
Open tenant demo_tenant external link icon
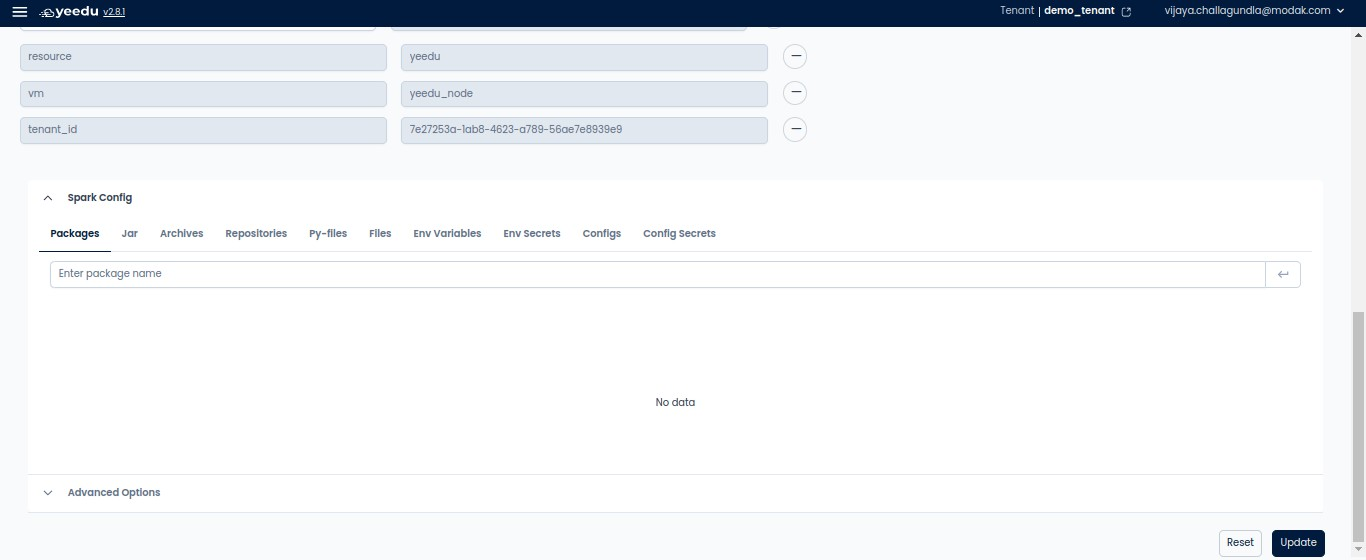(1127, 11)
